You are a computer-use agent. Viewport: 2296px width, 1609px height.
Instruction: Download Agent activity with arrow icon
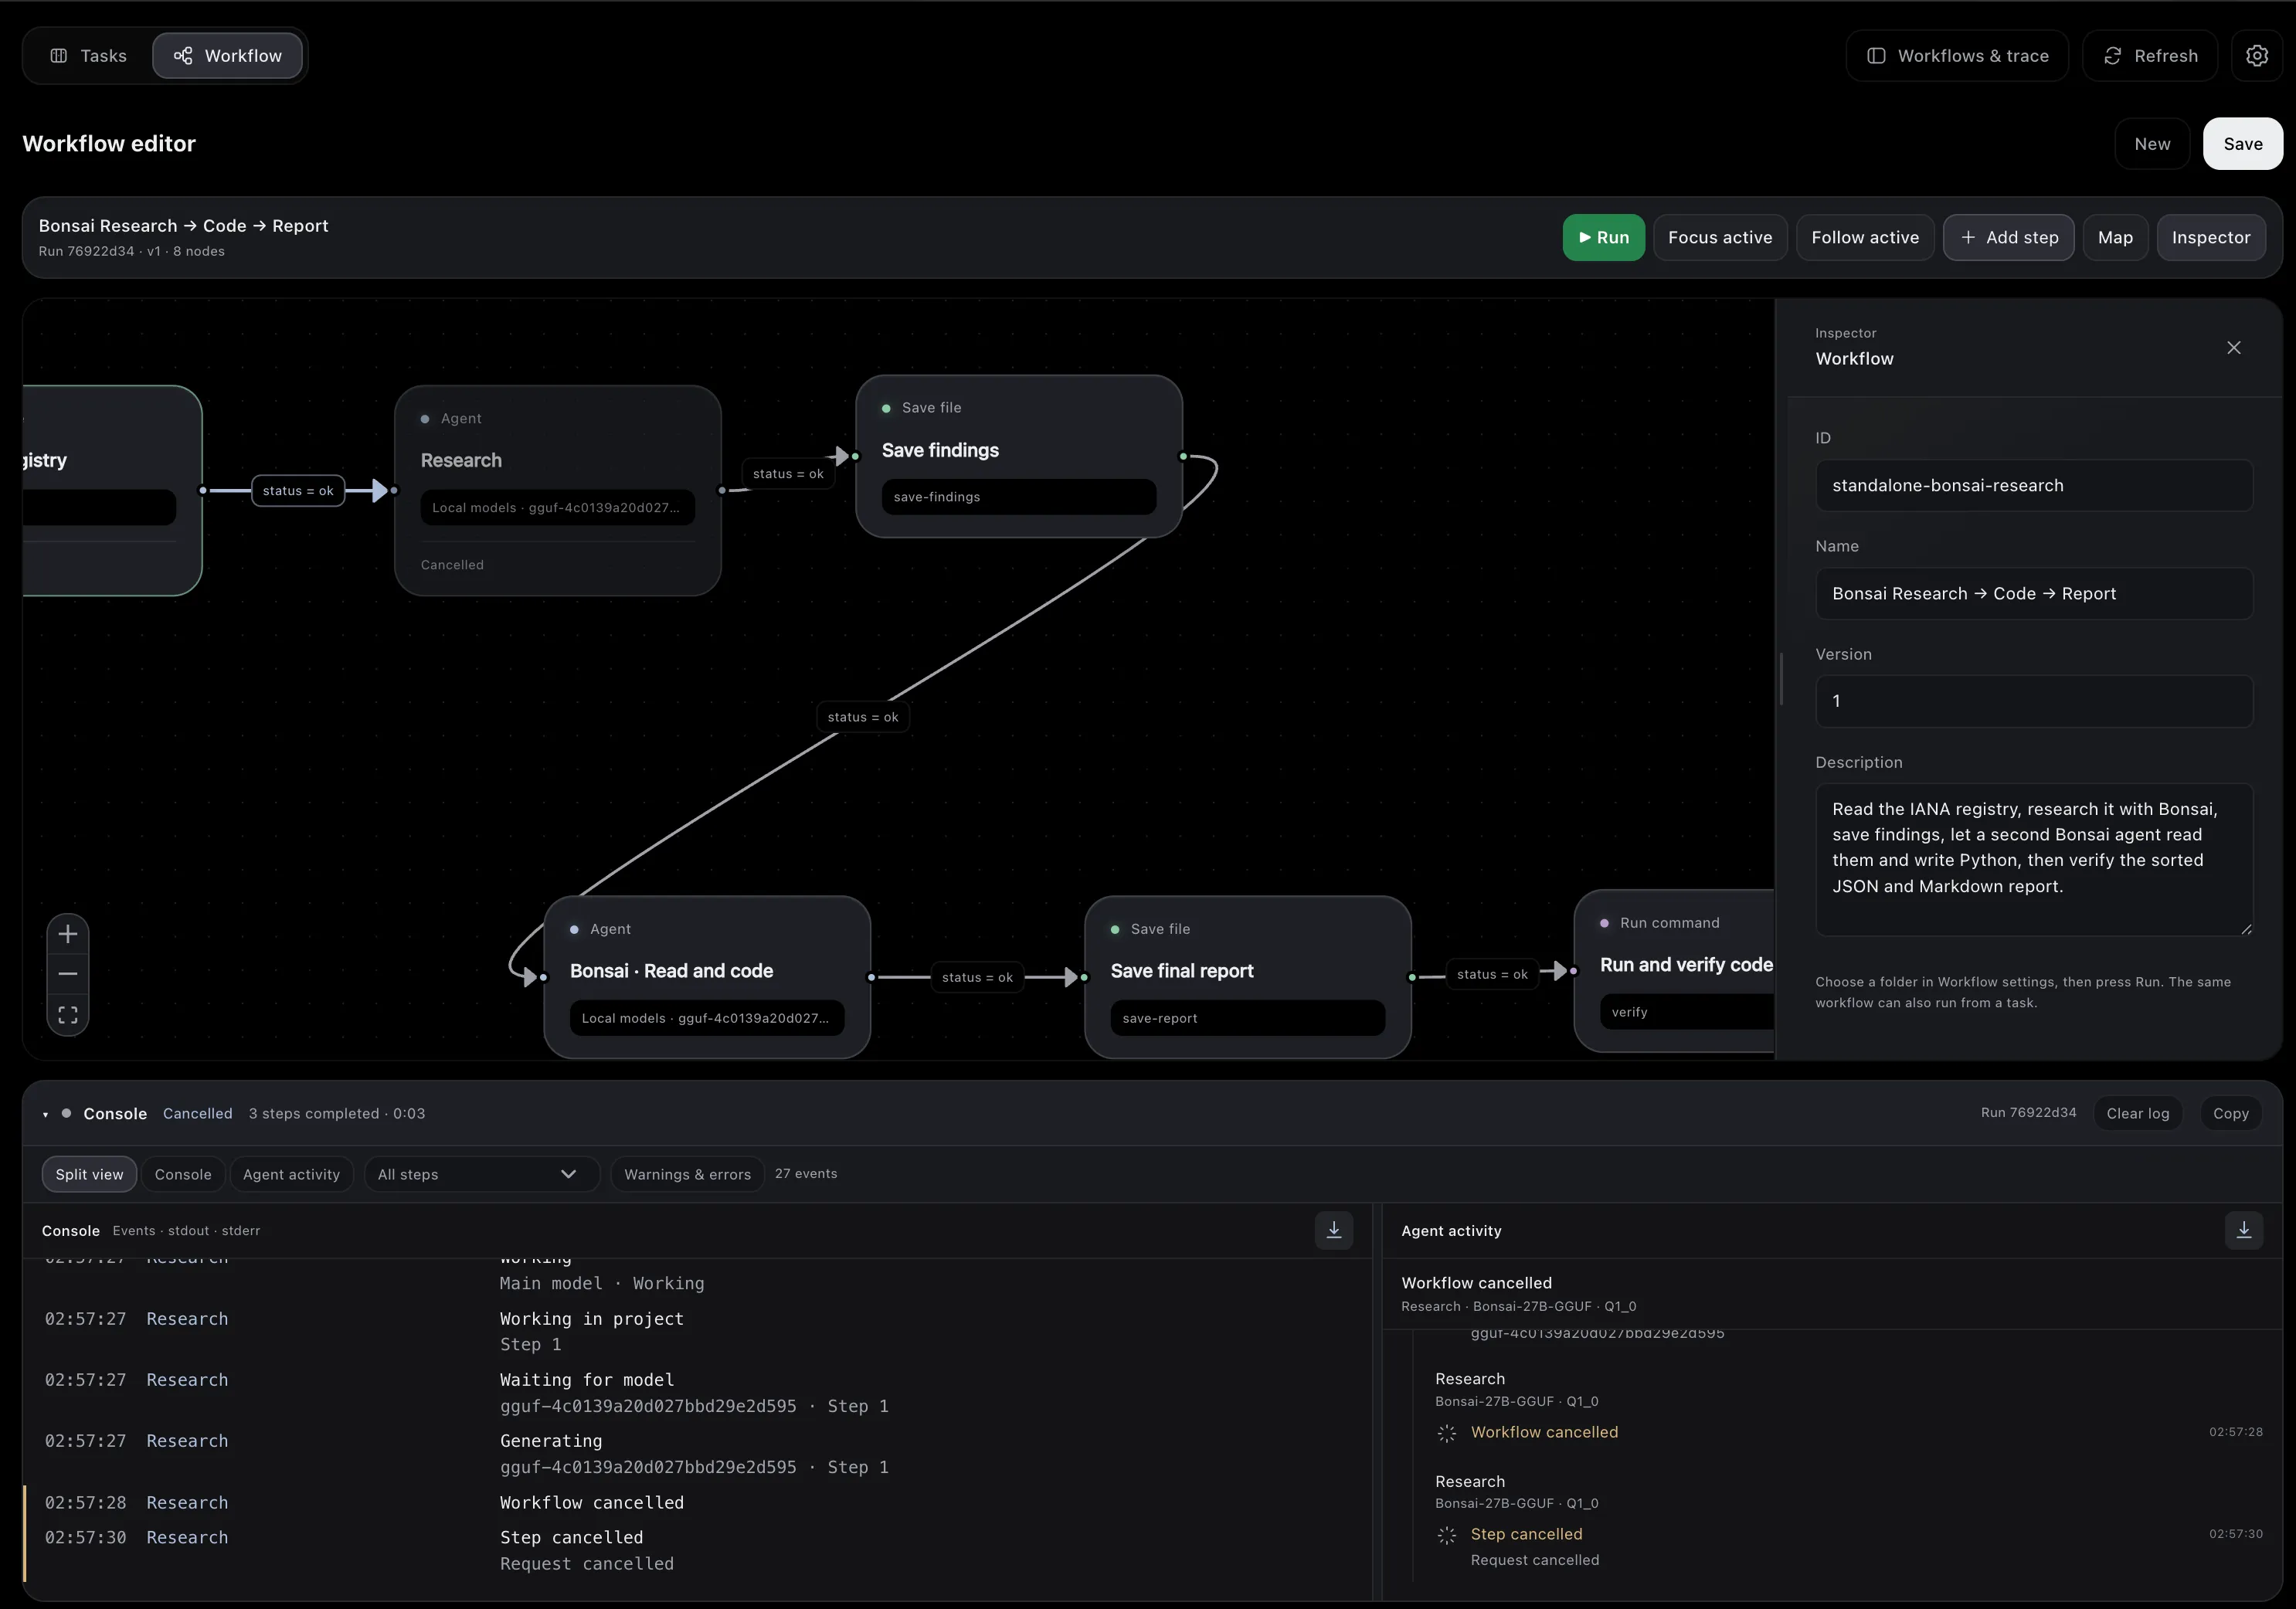pyautogui.click(x=2243, y=1230)
